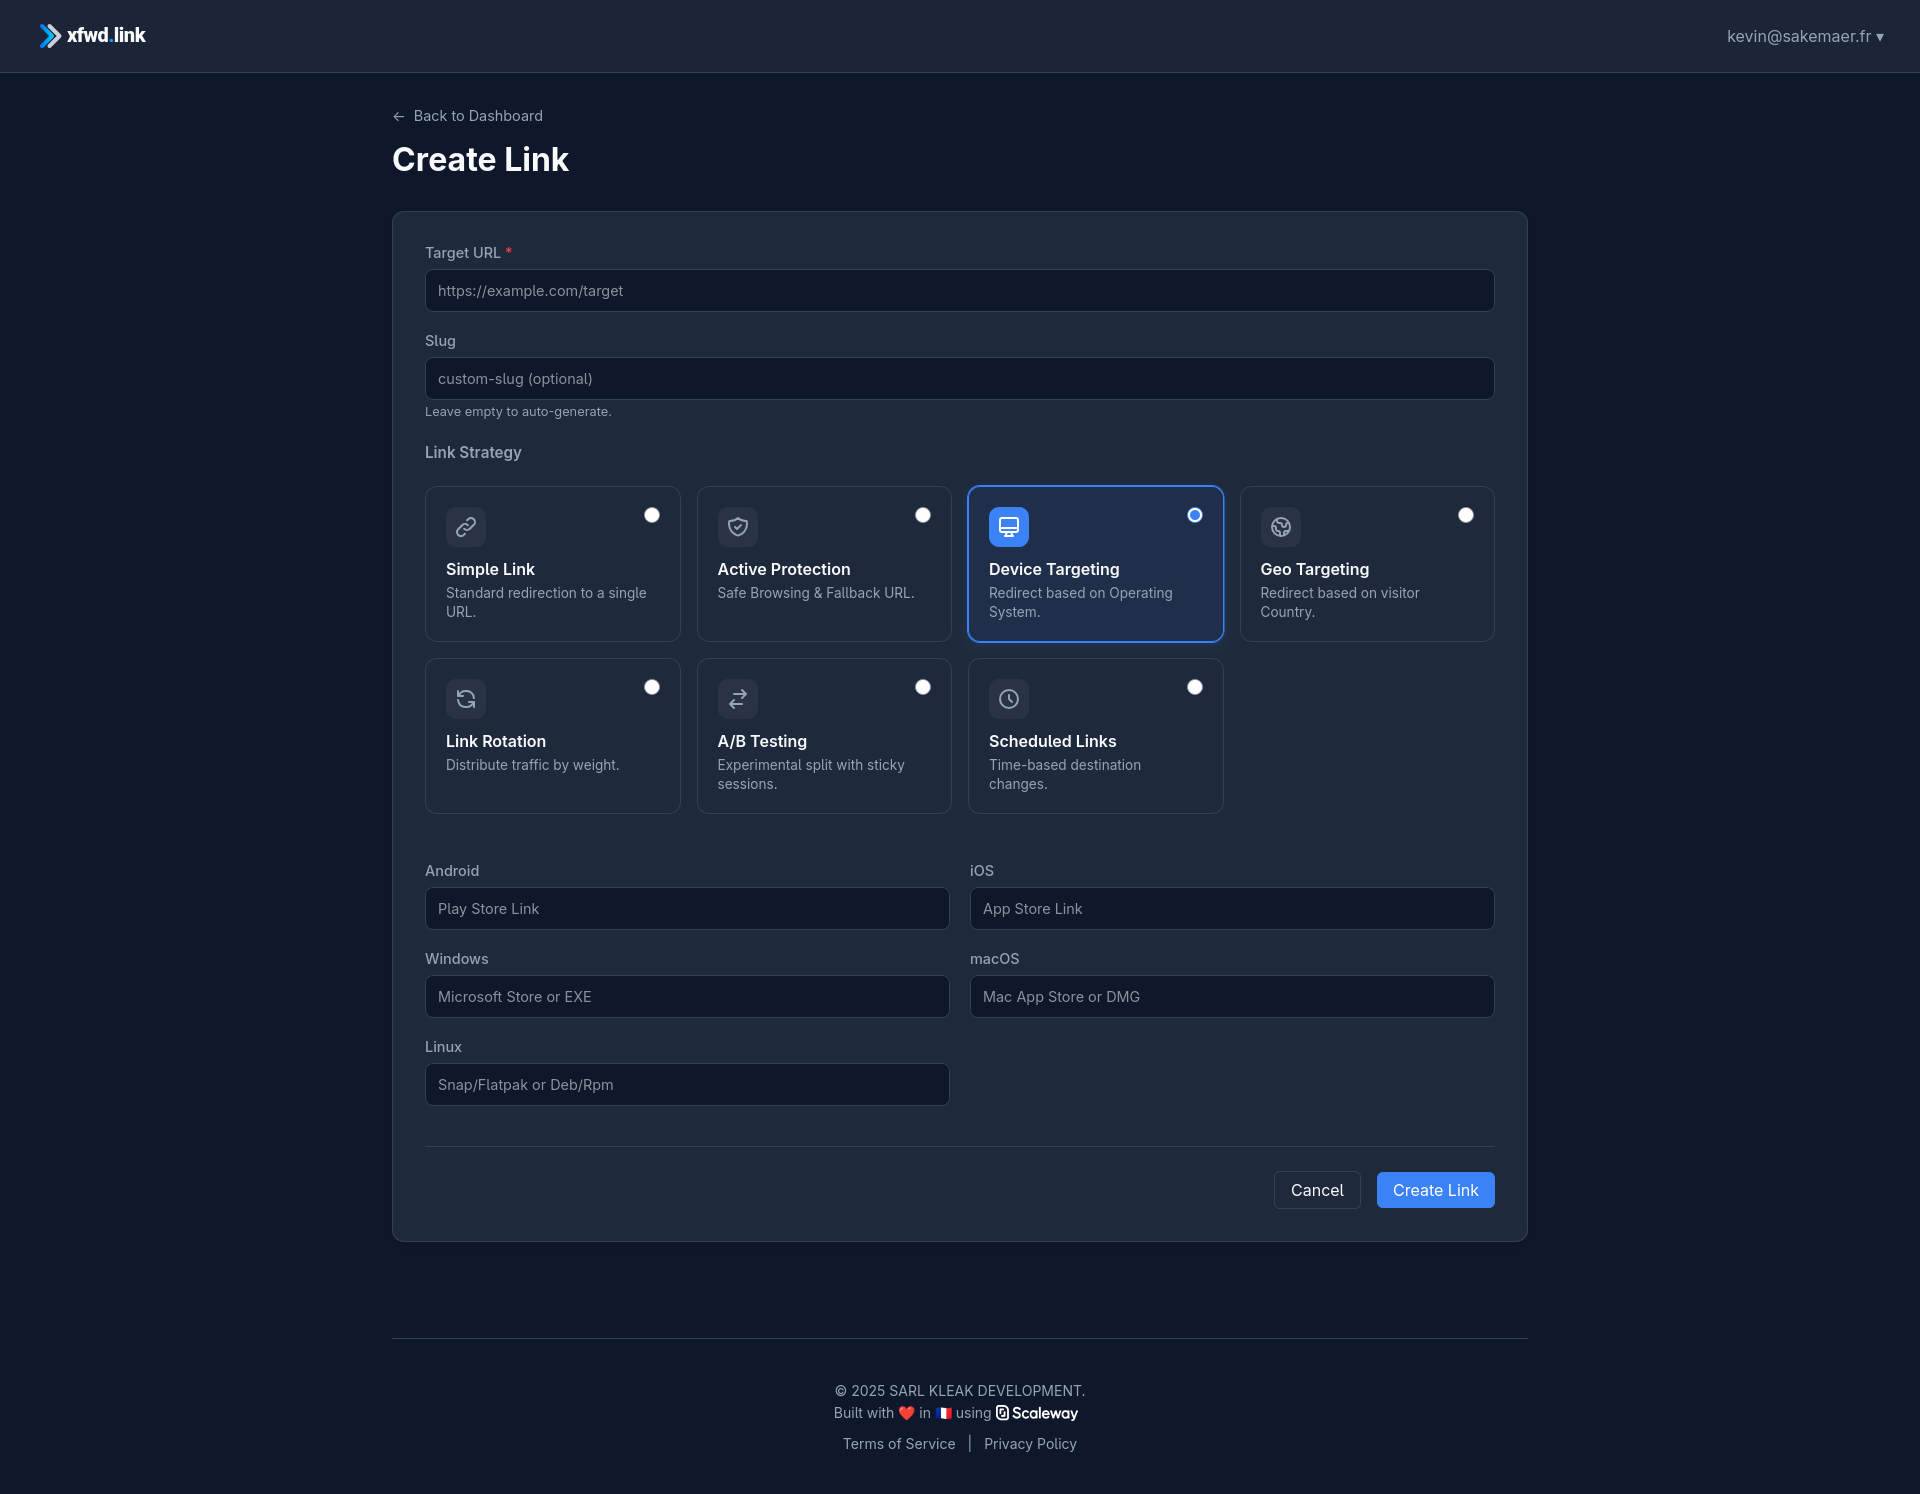Click the Geo Targeting globe icon
This screenshot has height=1494, width=1920.
click(1281, 527)
